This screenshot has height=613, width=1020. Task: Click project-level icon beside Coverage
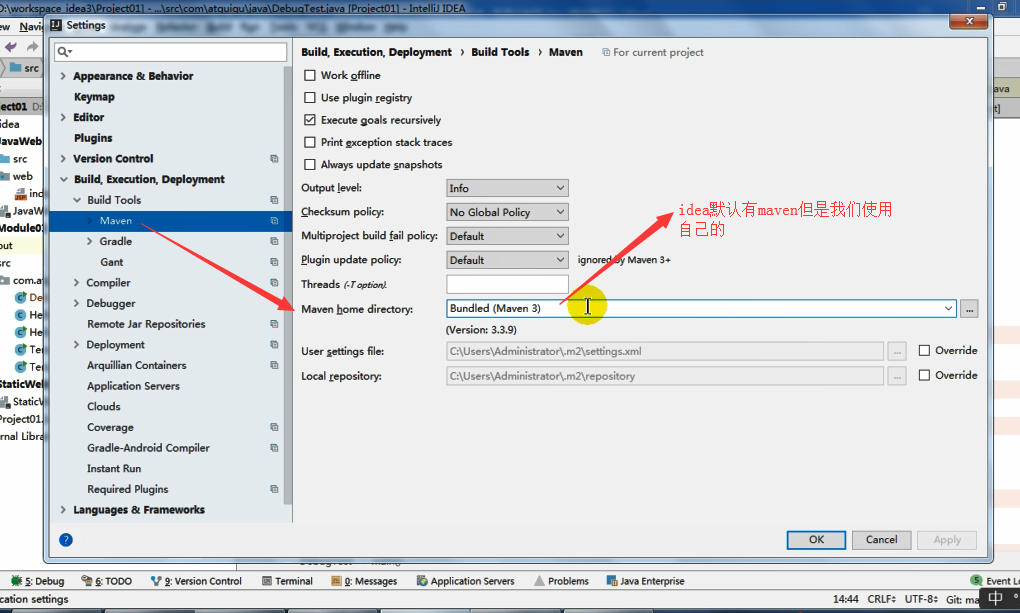[274, 428]
